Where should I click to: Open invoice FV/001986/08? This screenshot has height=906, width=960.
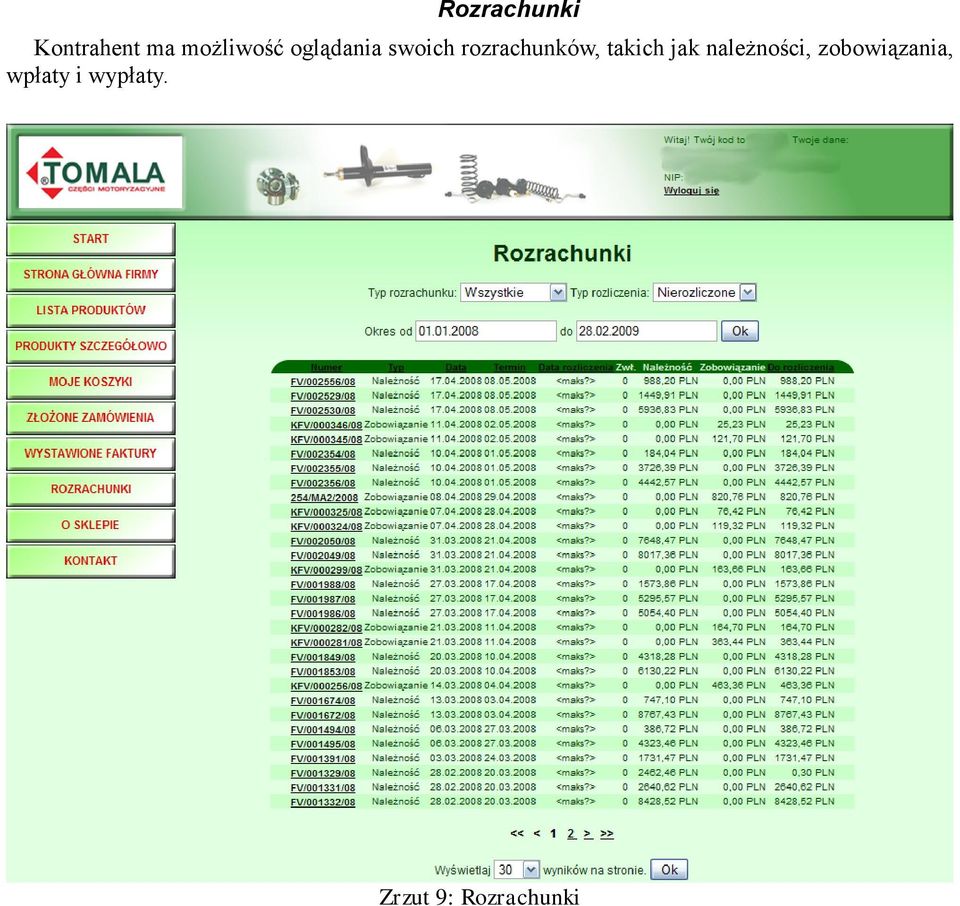(x=323, y=614)
